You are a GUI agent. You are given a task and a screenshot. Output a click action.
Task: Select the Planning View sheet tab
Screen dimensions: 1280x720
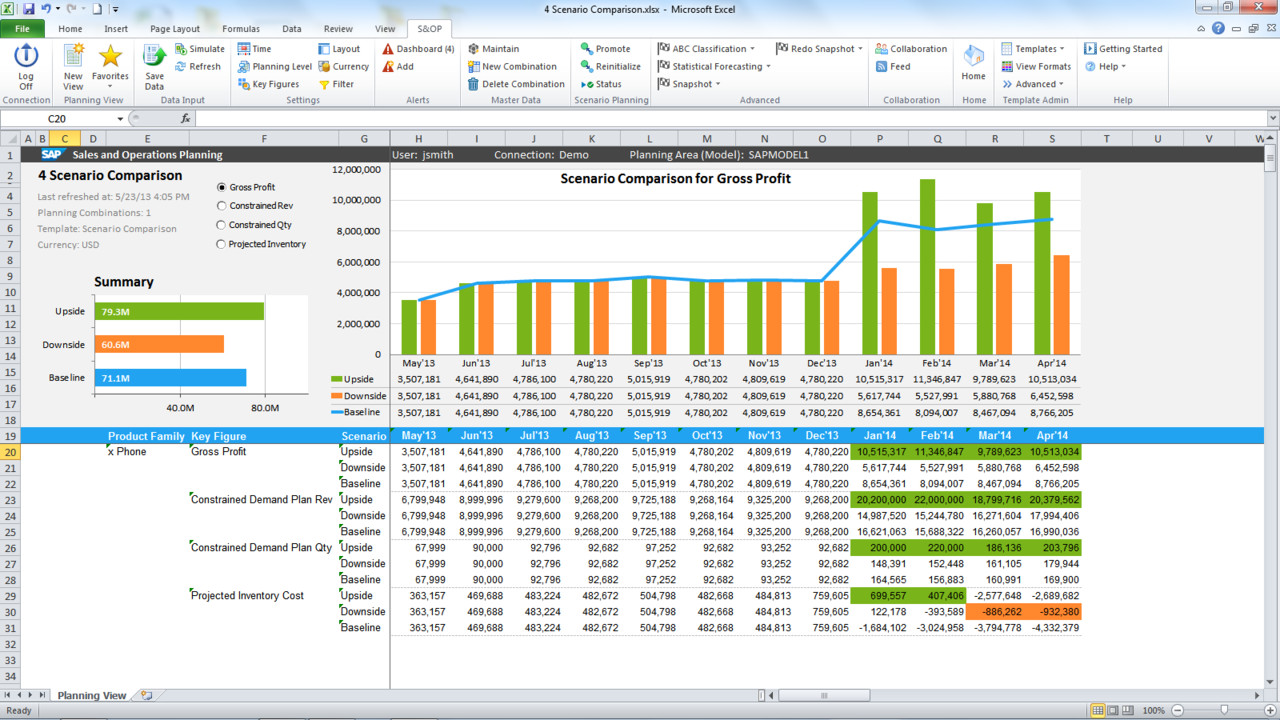(x=92, y=695)
